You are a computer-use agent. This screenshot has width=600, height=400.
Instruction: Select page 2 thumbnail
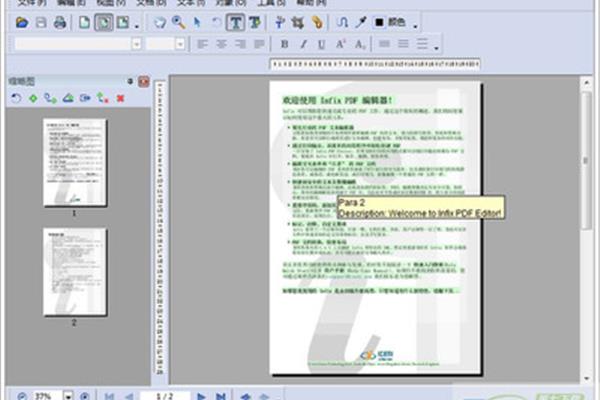(75, 272)
